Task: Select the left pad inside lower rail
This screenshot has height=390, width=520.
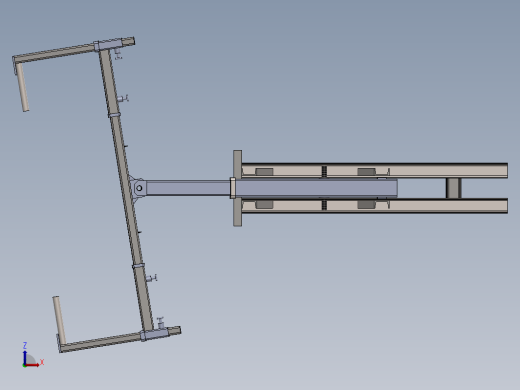Action: click(264, 204)
